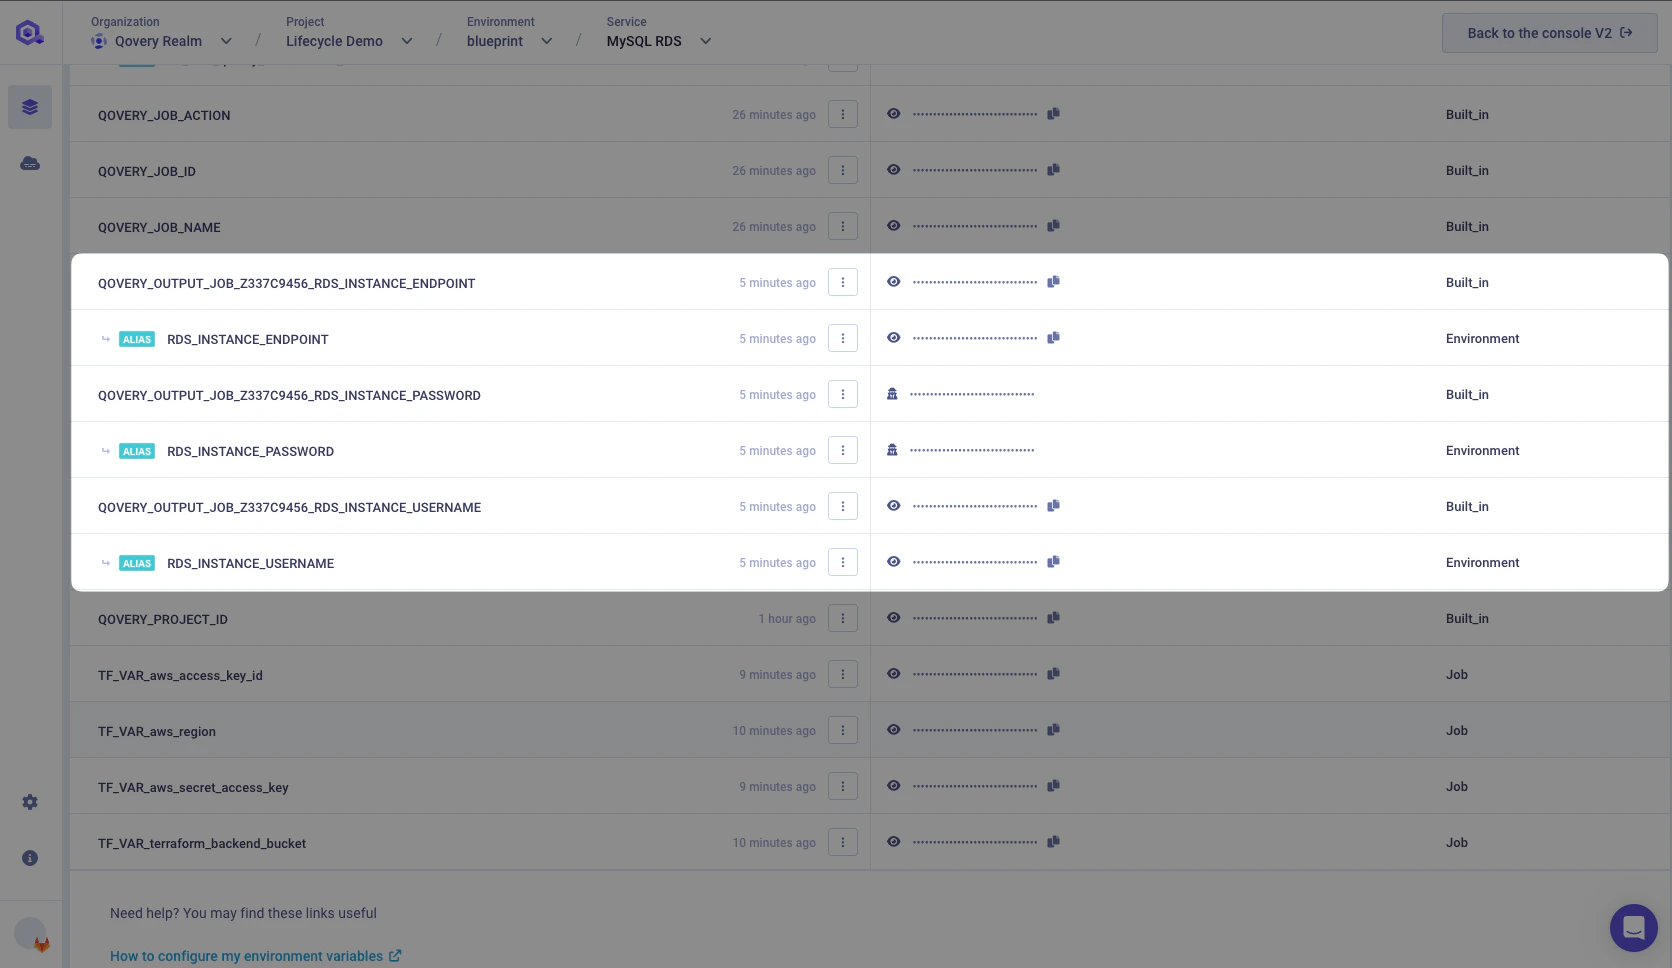Show the QOVERY_OUTPUT_JOB_Z337C9456_RDS_INSTANCE_ENDPOINT value

(x=894, y=282)
